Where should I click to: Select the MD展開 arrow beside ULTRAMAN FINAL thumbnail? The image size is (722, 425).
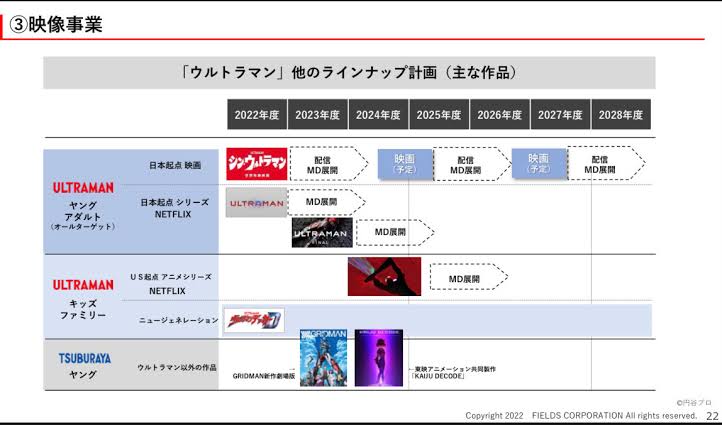coord(394,233)
